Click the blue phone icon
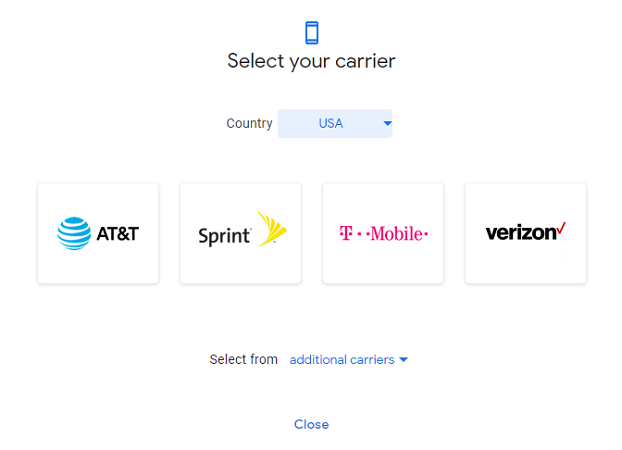622x450 pixels. (x=311, y=33)
